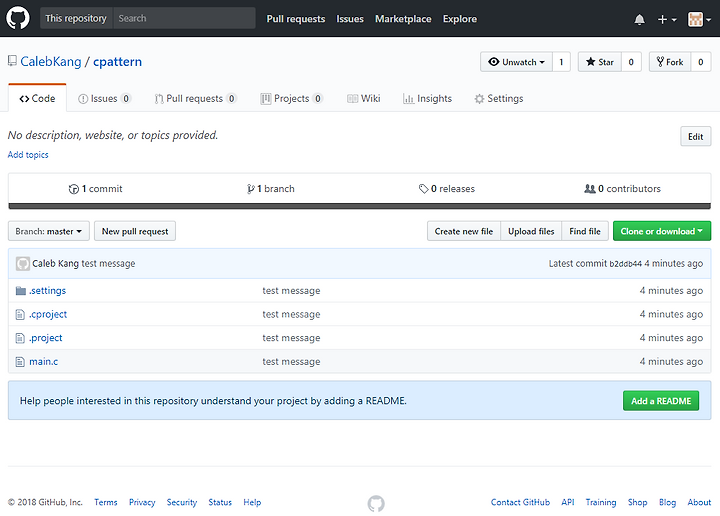Open Security link in footer
Screen dimensions: 720x516
click(182, 502)
